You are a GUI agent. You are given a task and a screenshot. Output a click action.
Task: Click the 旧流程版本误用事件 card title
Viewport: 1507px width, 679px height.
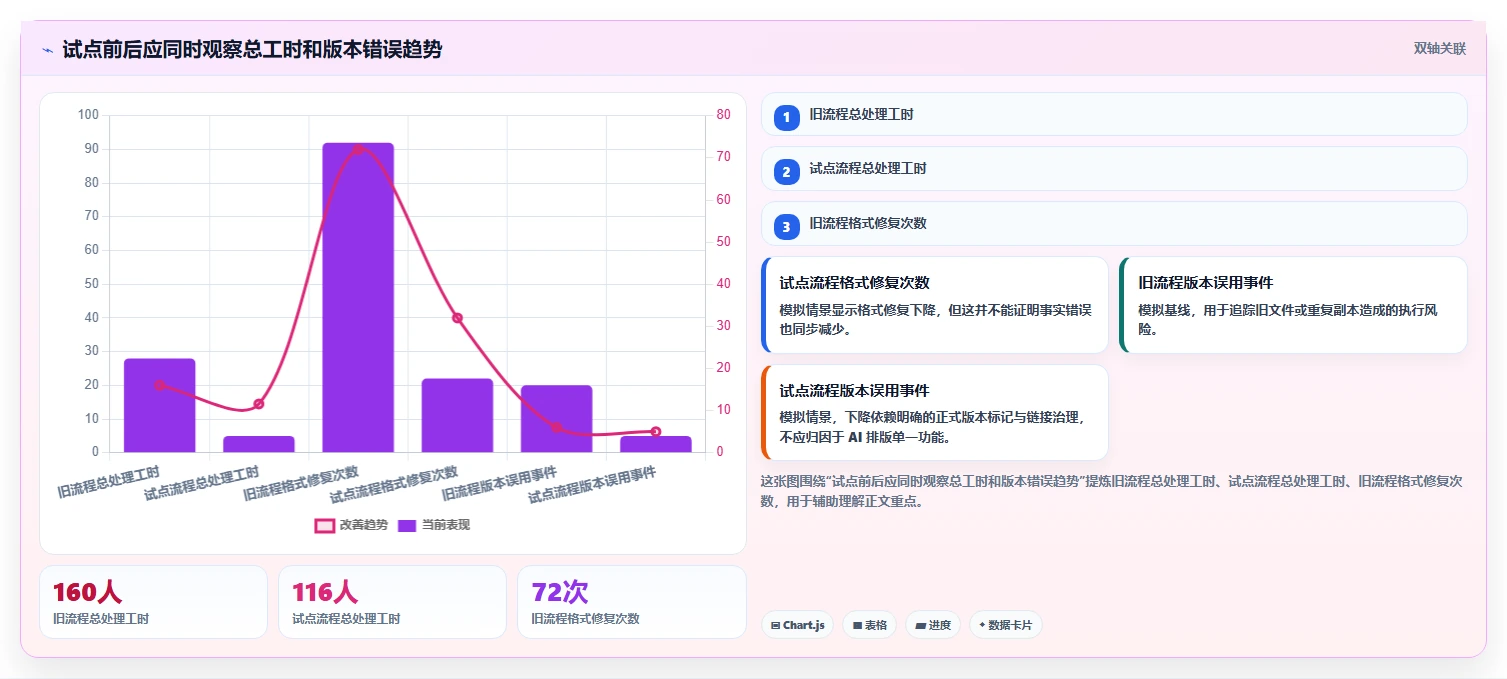(x=1206, y=283)
